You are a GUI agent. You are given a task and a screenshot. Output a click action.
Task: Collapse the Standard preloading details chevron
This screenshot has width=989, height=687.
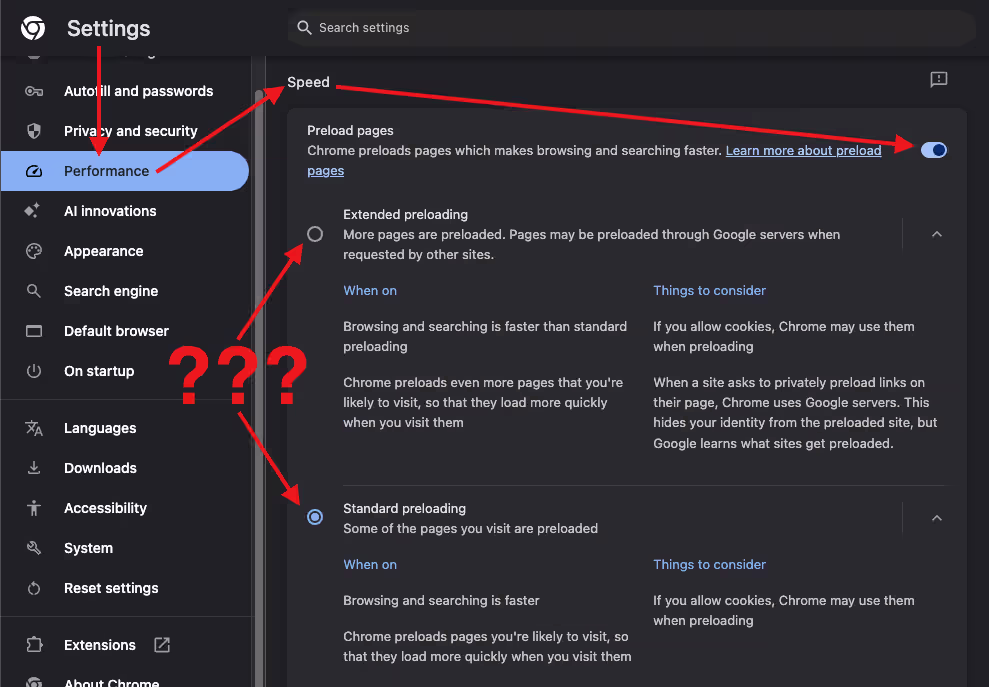(937, 518)
